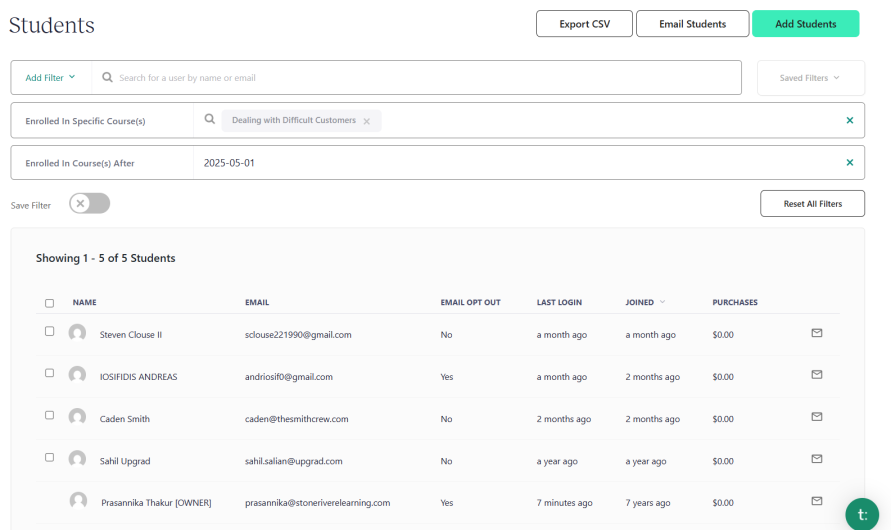Click email sclouse221990@gmail.com
This screenshot has width=891, height=530.
point(298,335)
